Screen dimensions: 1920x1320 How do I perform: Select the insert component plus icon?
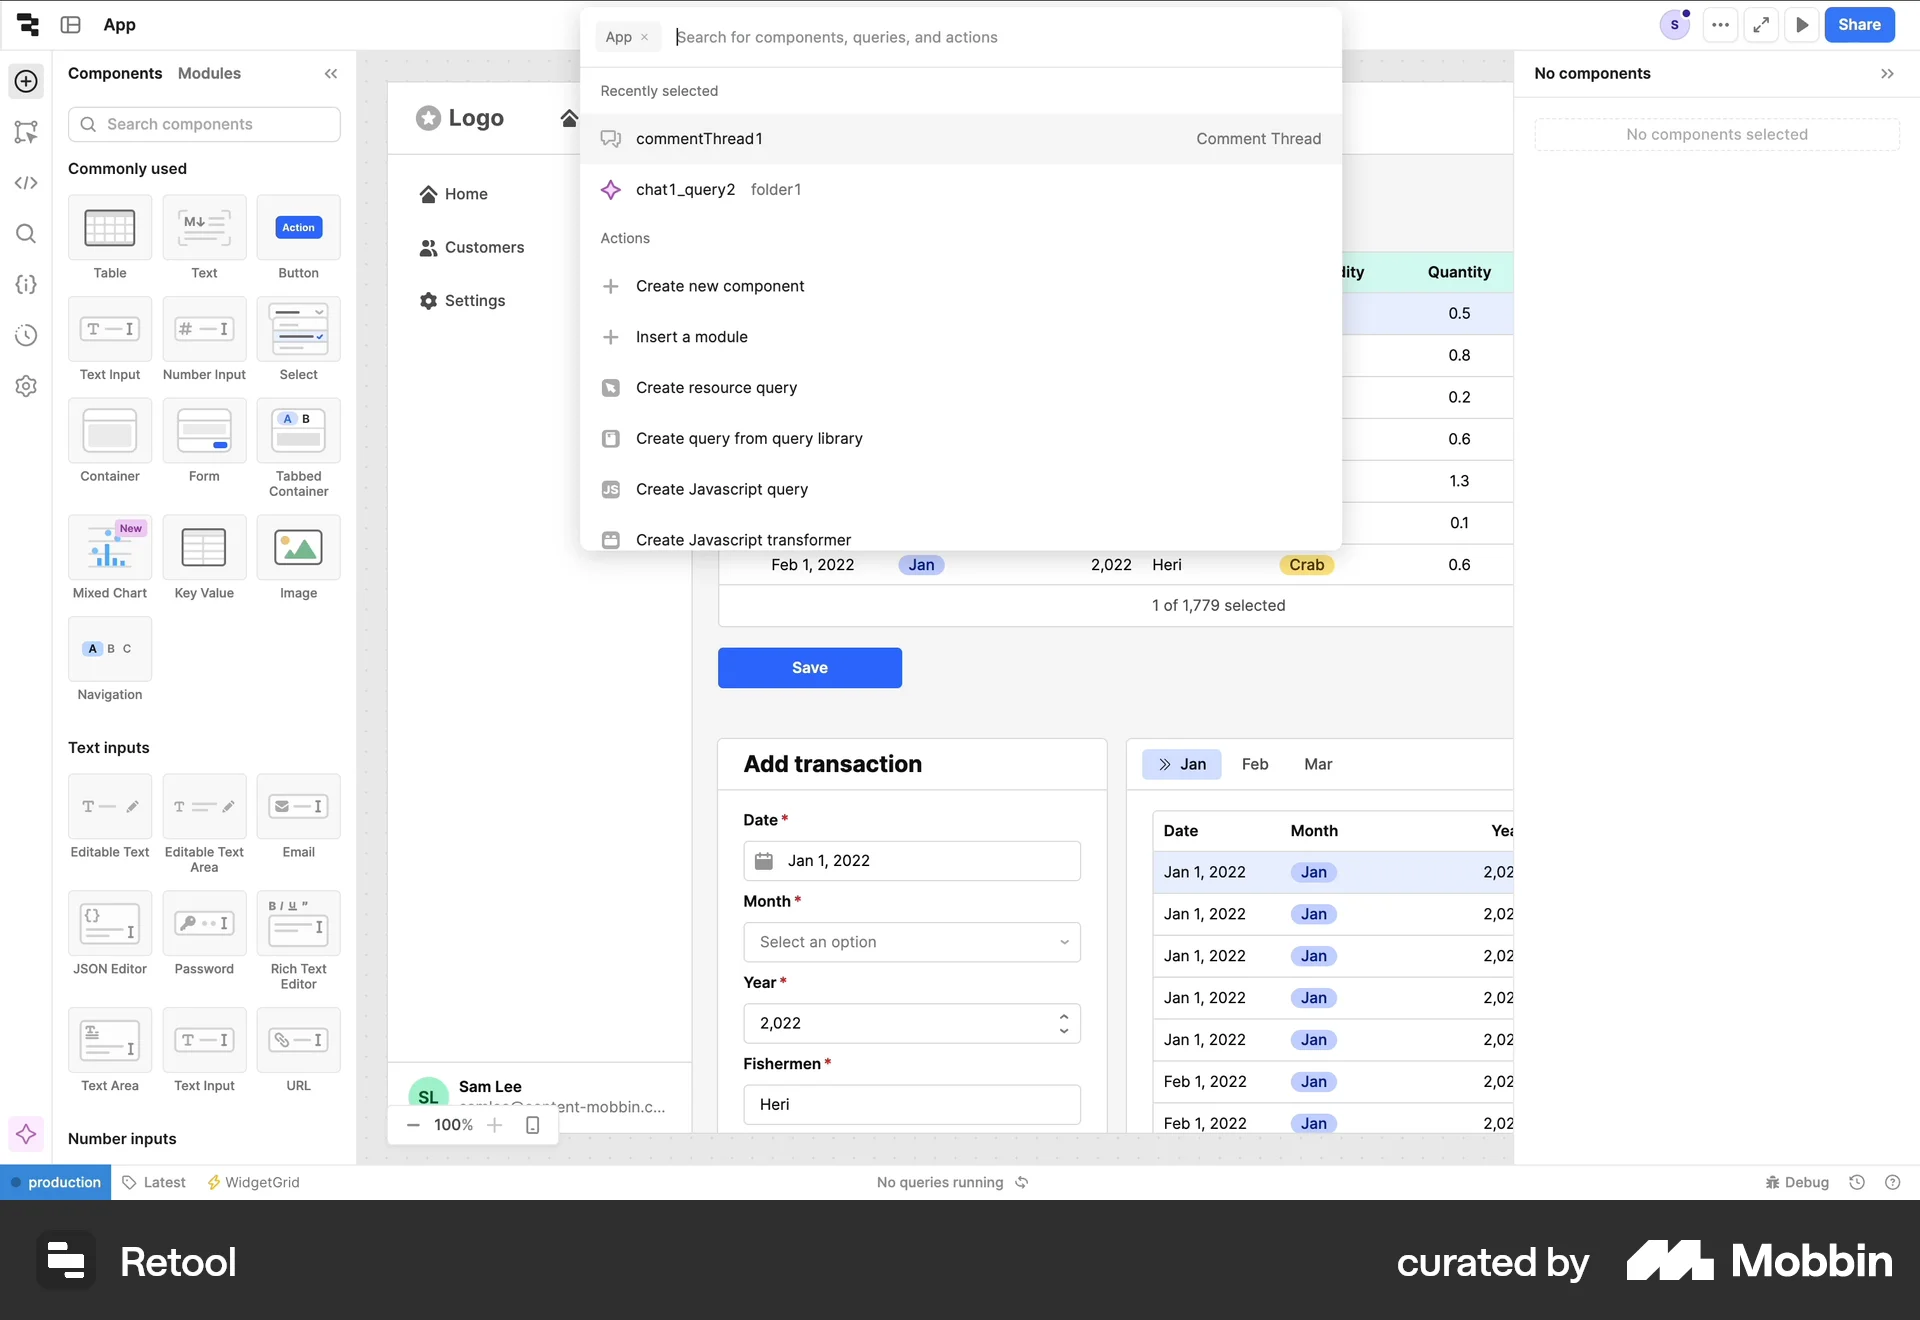(26, 82)
